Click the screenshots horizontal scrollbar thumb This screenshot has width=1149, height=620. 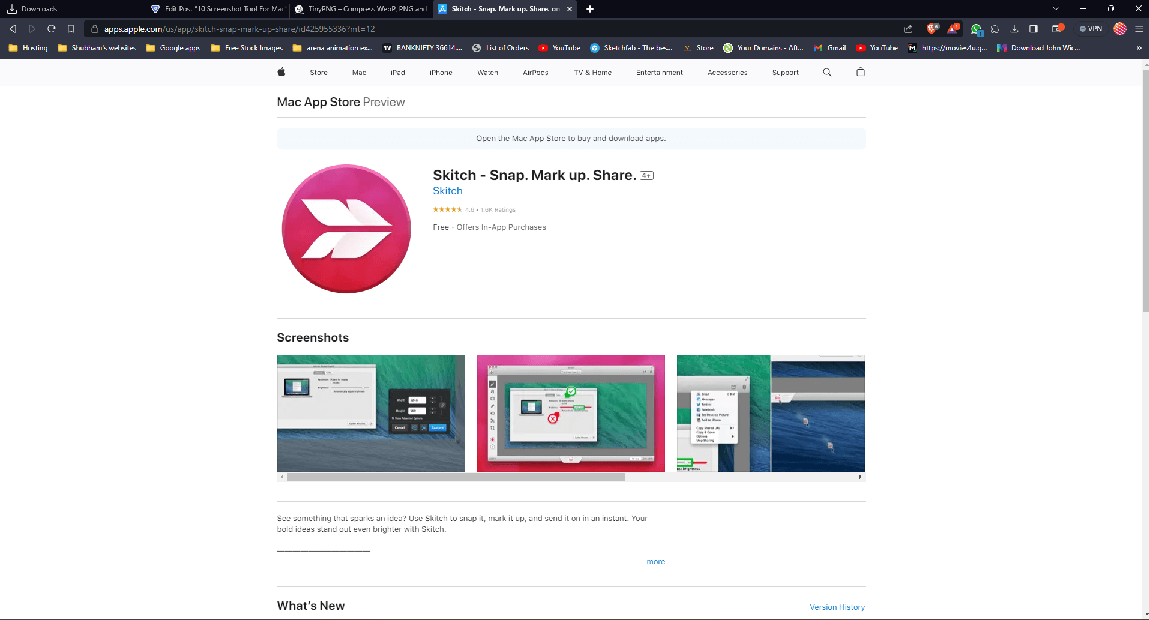(456, 477)
